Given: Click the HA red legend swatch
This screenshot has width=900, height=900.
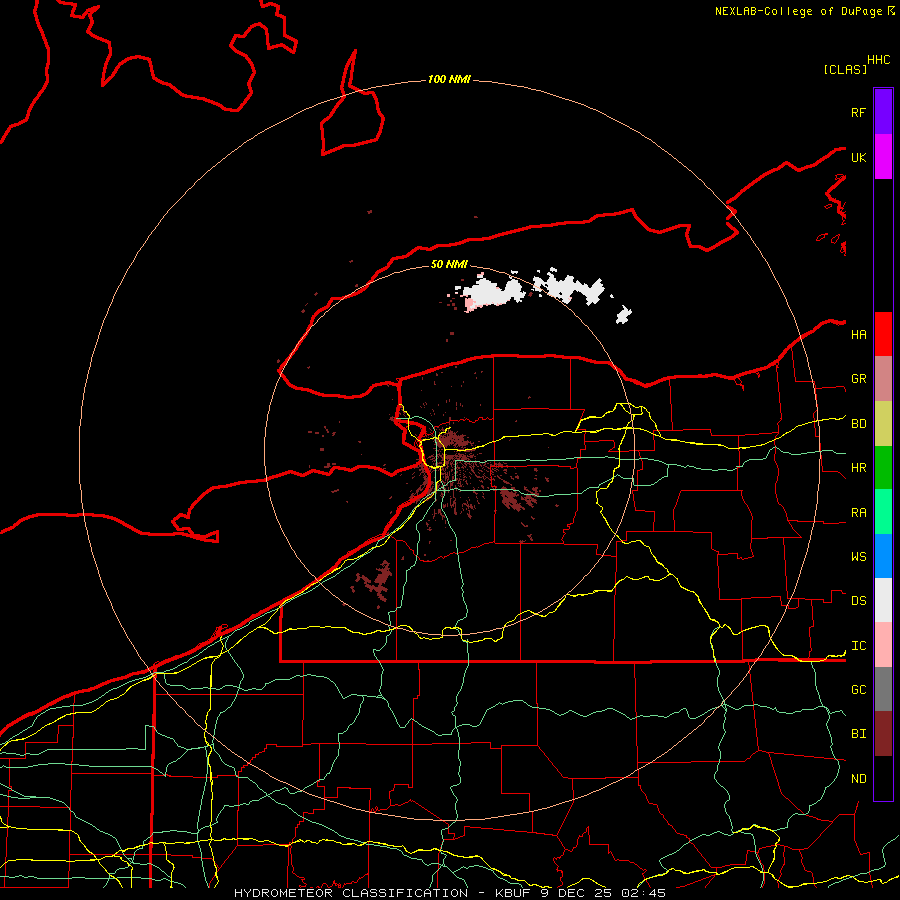Looking at the screenshot, I should click(883, 334).
